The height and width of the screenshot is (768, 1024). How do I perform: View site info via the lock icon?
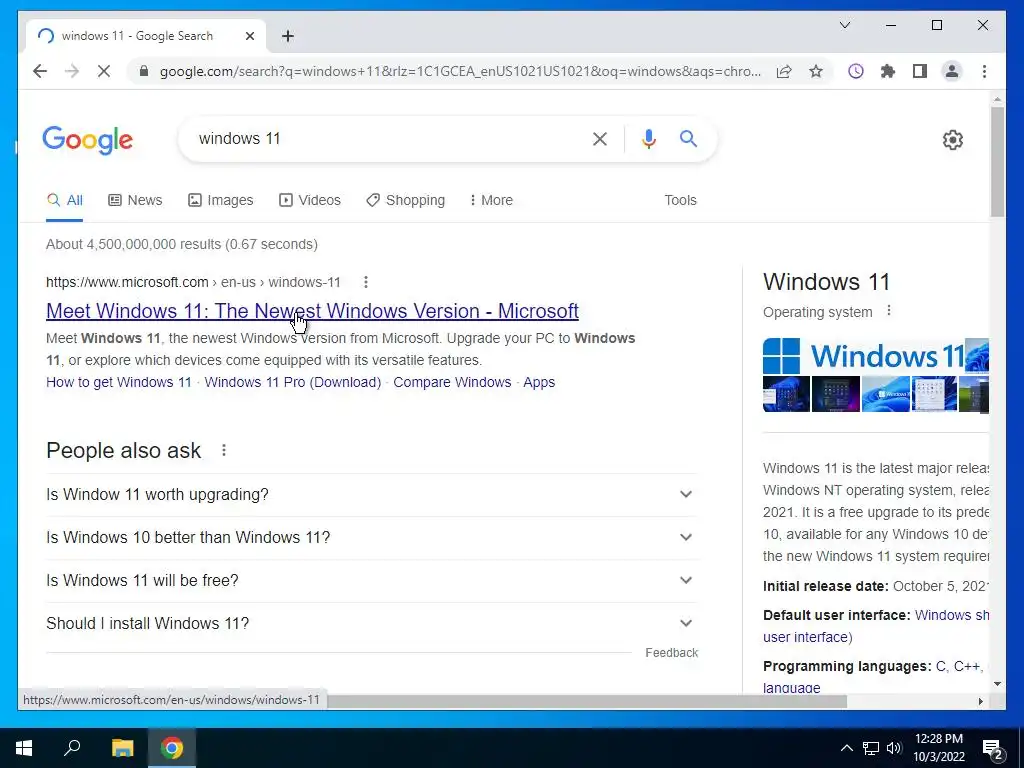point(144,71)
